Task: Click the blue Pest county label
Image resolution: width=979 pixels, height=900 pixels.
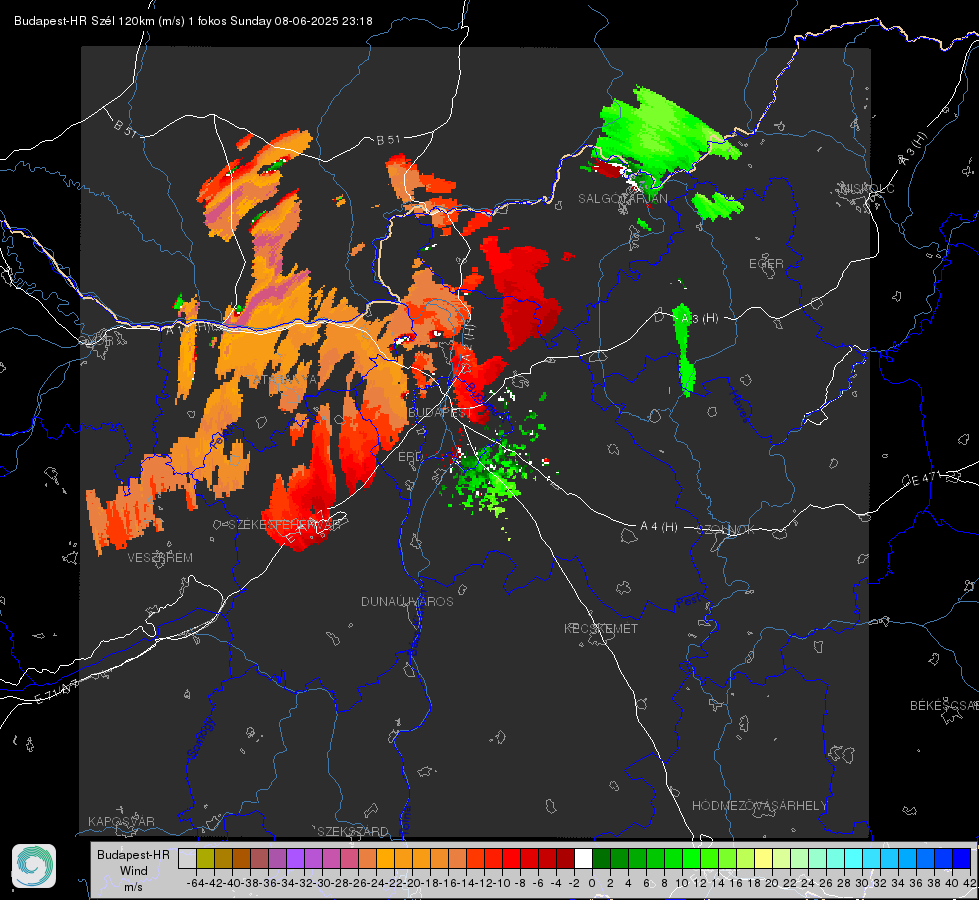Action: (687, 603)
